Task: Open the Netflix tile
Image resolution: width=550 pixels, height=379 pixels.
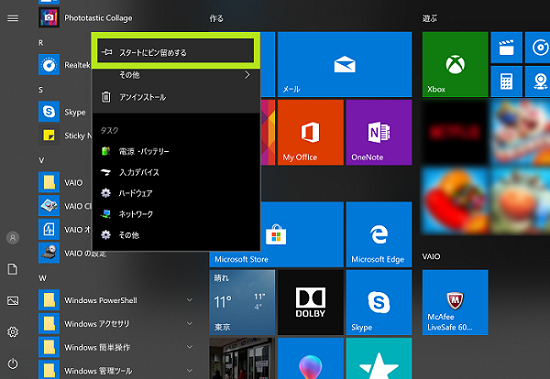Action: 455,132
